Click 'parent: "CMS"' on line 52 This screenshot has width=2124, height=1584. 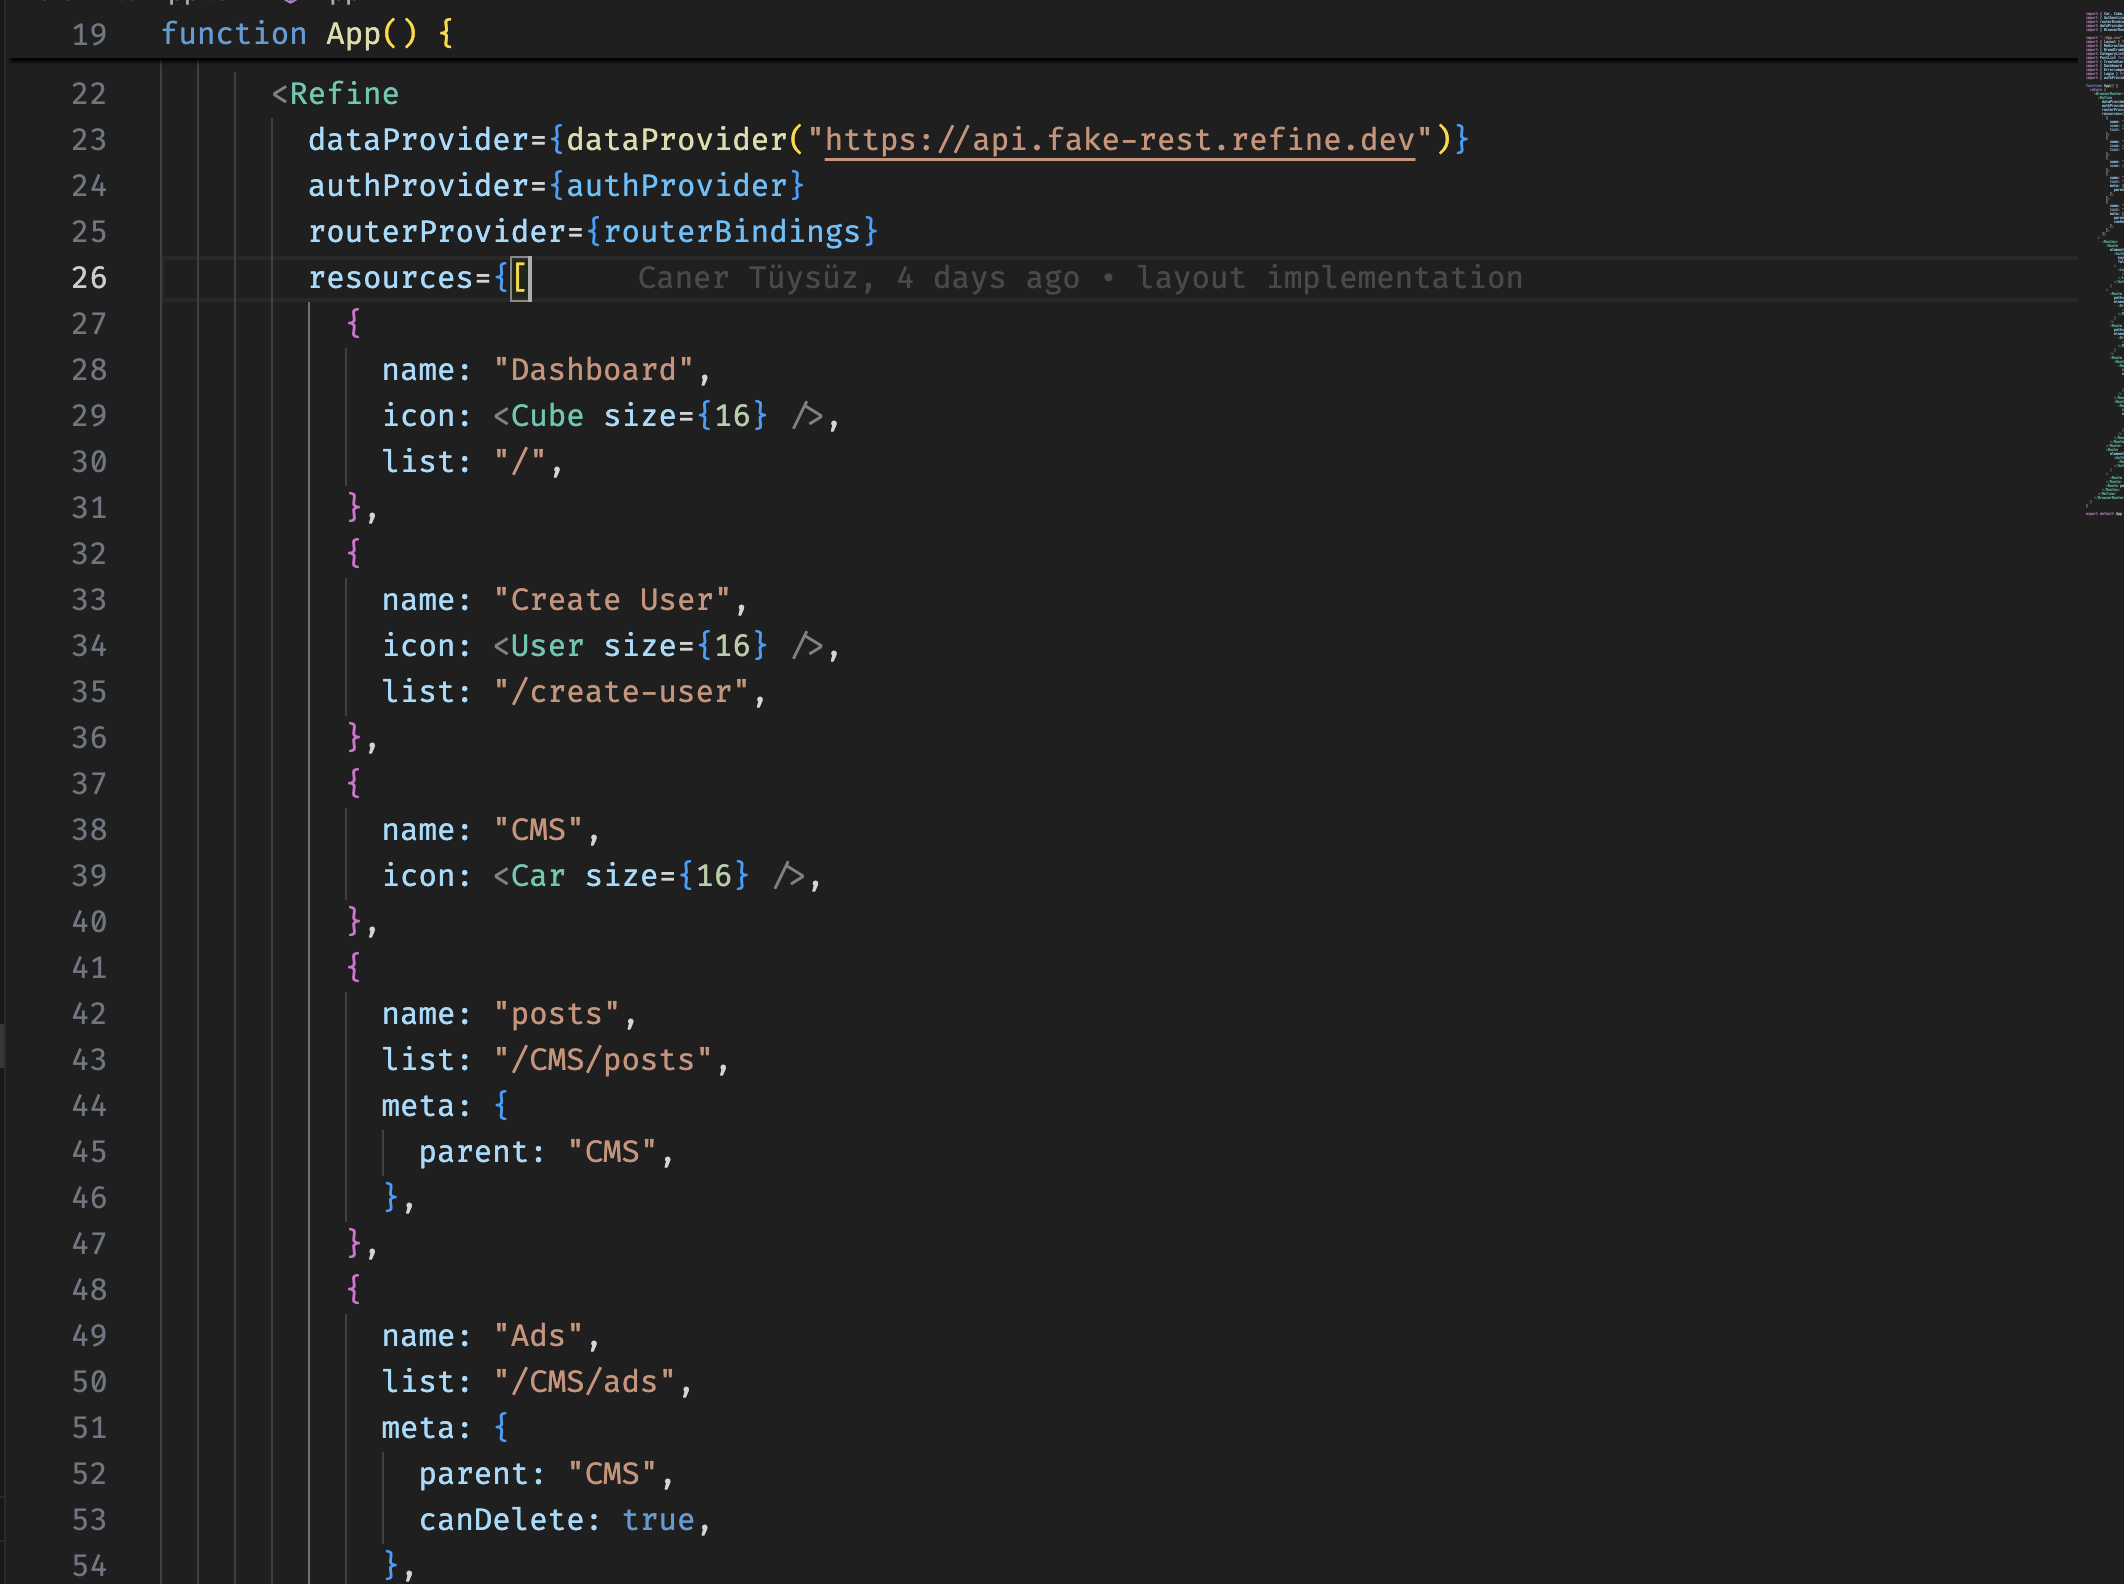click(x=538, y=1474)
